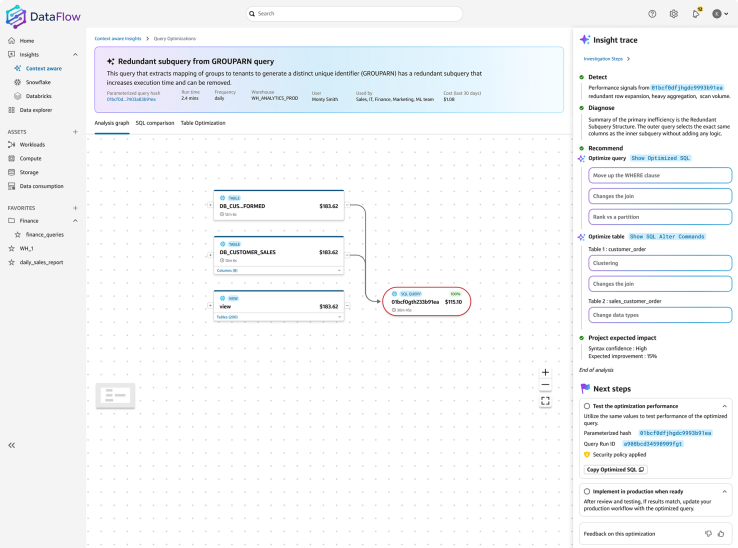Open Storage in sidebar
Screen dimensions: 738x548
(29, 172)
